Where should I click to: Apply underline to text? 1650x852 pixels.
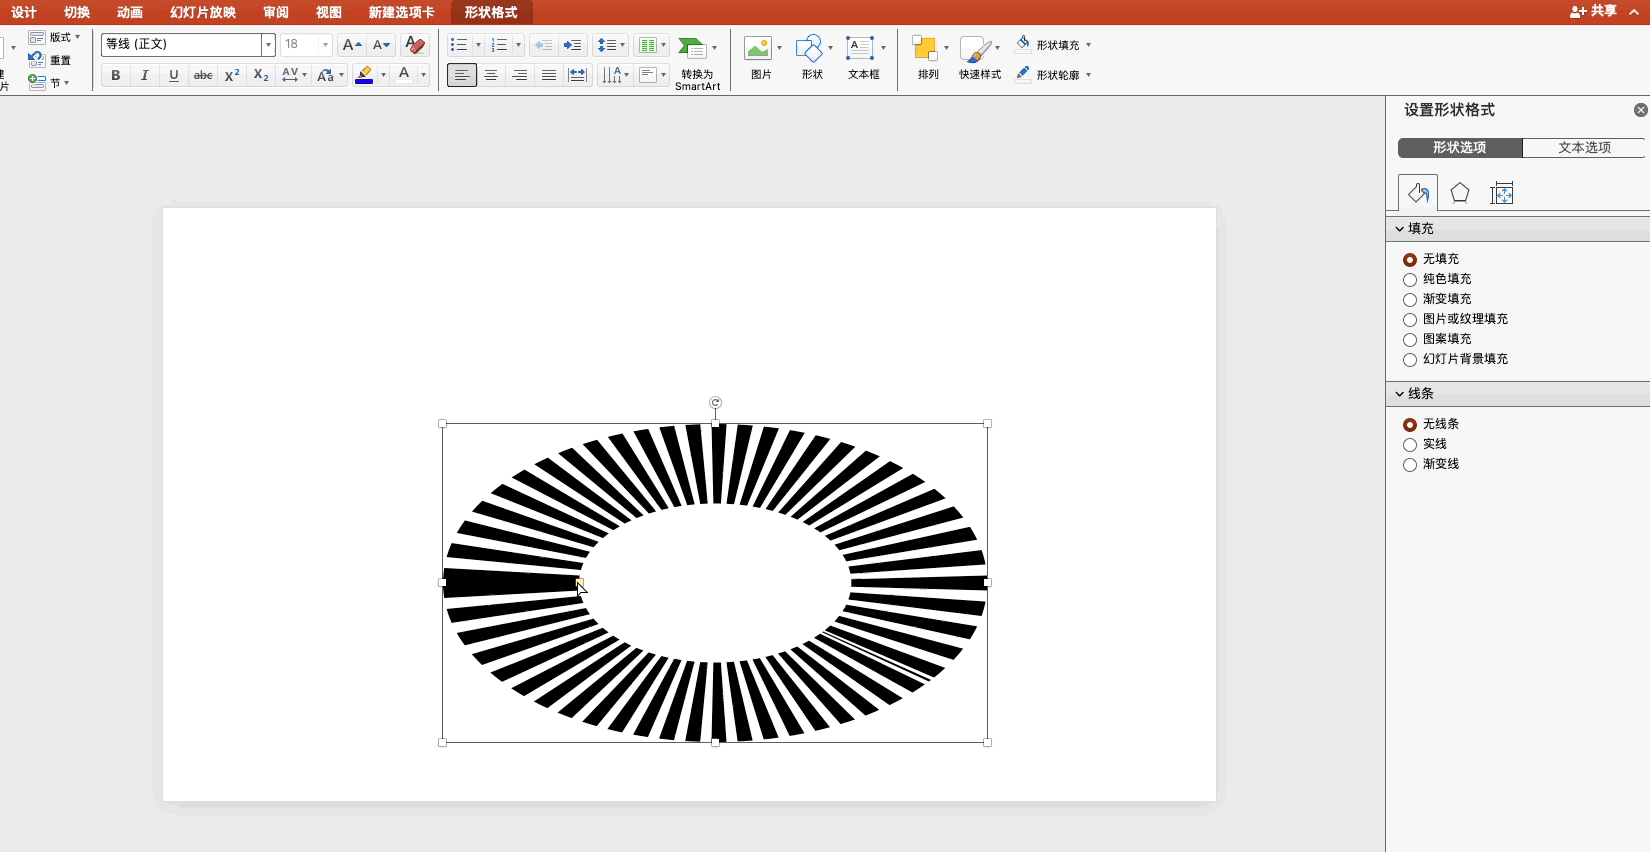point(174,75)
